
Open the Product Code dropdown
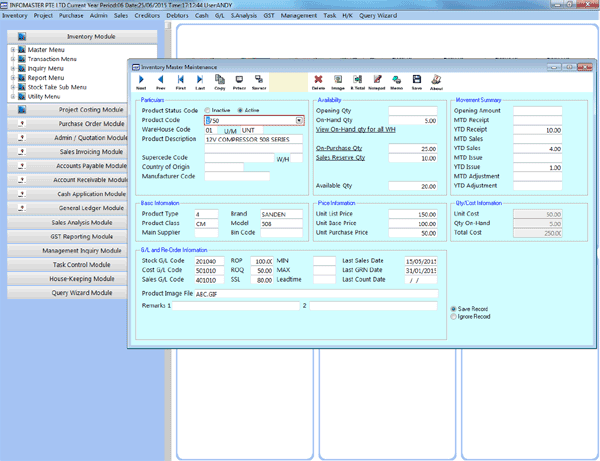pyautogui.click(x=299, y=120)
